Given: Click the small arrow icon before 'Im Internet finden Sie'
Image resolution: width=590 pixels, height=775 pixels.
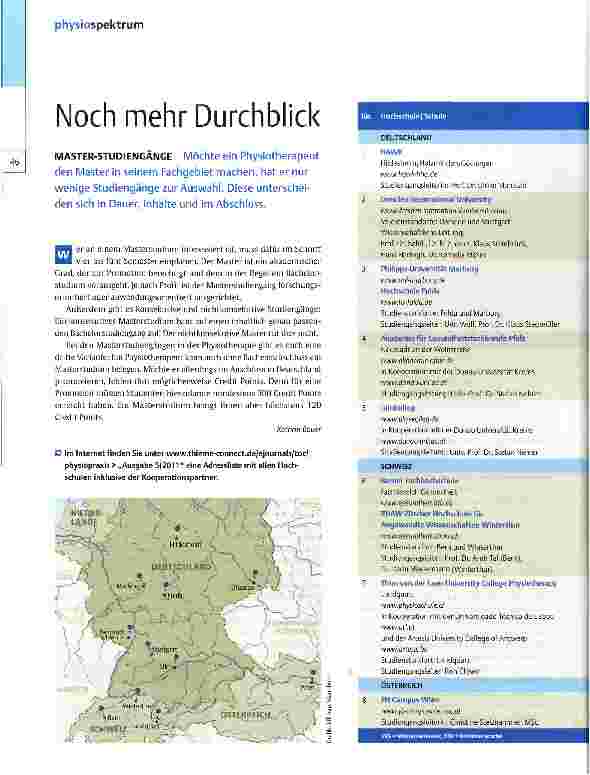Looking at the screenshot, I should tap(58, 453).
